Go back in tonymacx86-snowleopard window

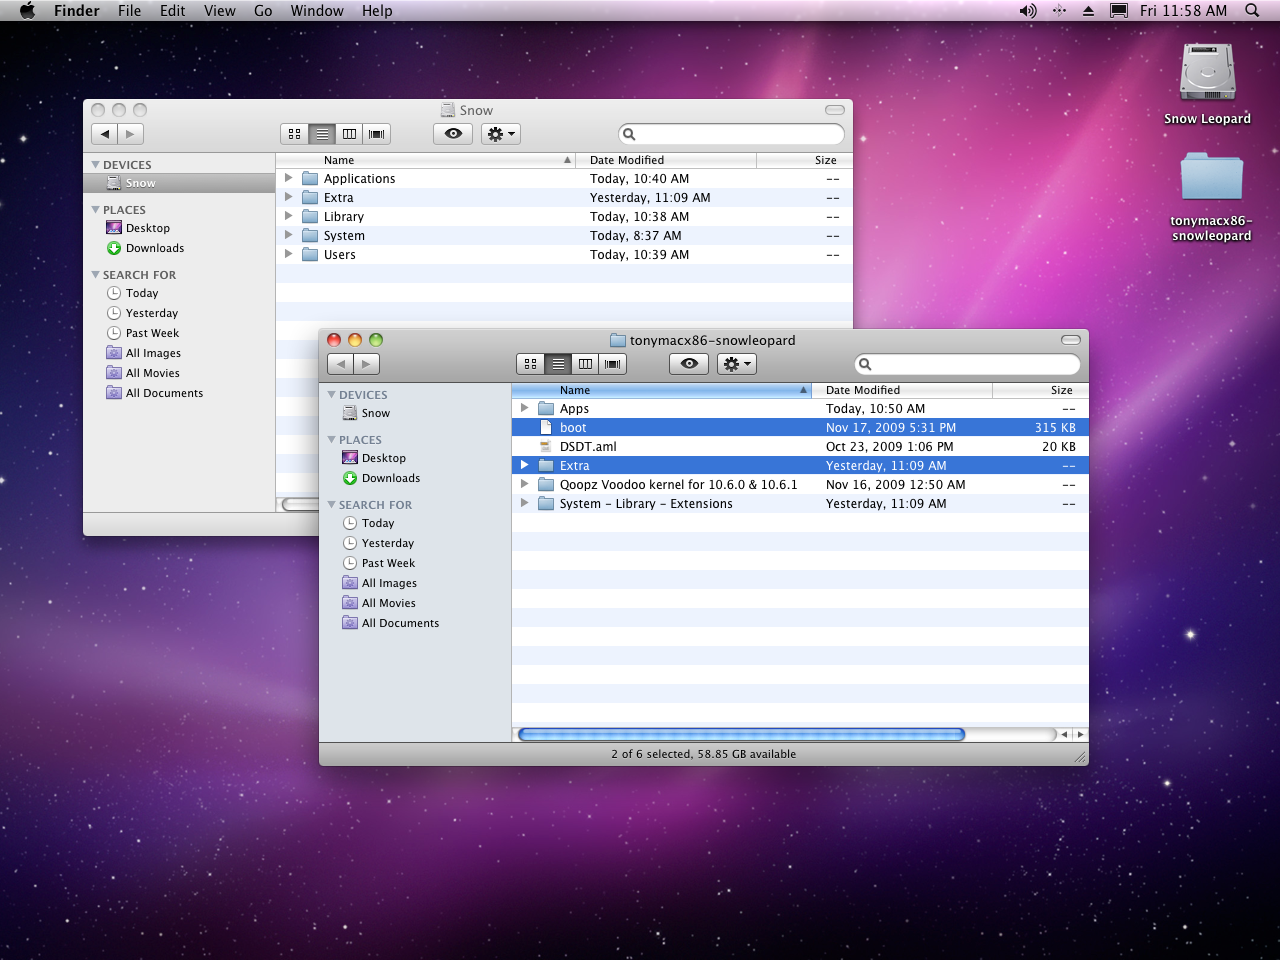click(341, 364)
